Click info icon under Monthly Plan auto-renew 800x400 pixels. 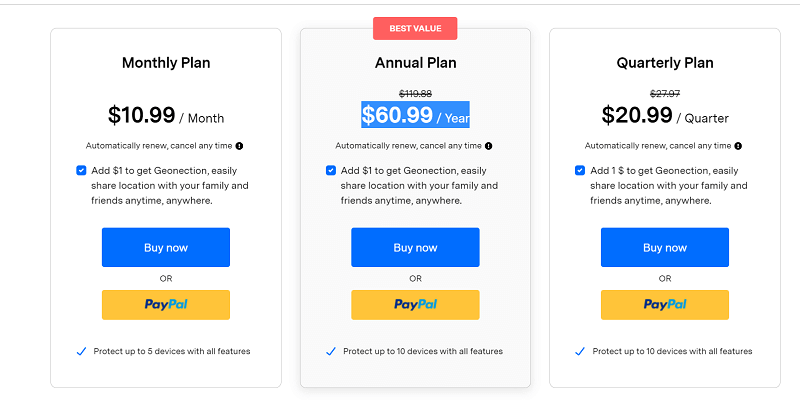point(240,146)
